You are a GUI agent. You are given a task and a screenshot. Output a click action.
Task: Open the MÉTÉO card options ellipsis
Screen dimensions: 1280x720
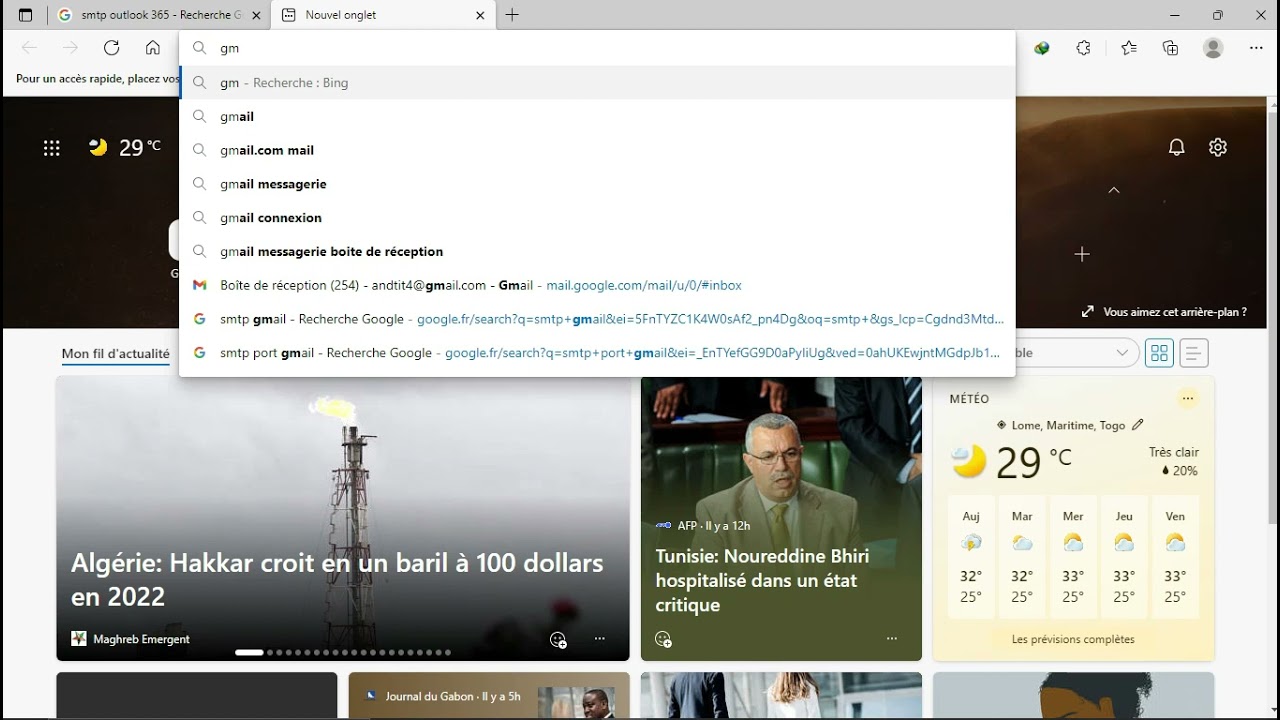click(1187, 398)
